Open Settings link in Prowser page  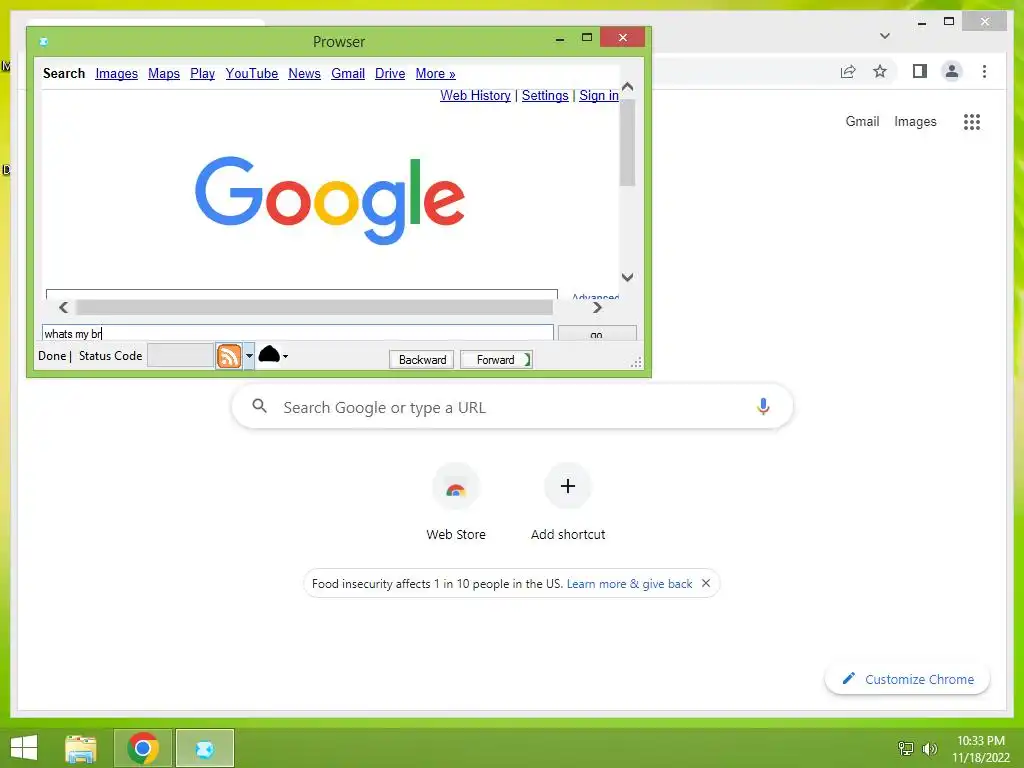pyautogui.click(x=545, y=95)
